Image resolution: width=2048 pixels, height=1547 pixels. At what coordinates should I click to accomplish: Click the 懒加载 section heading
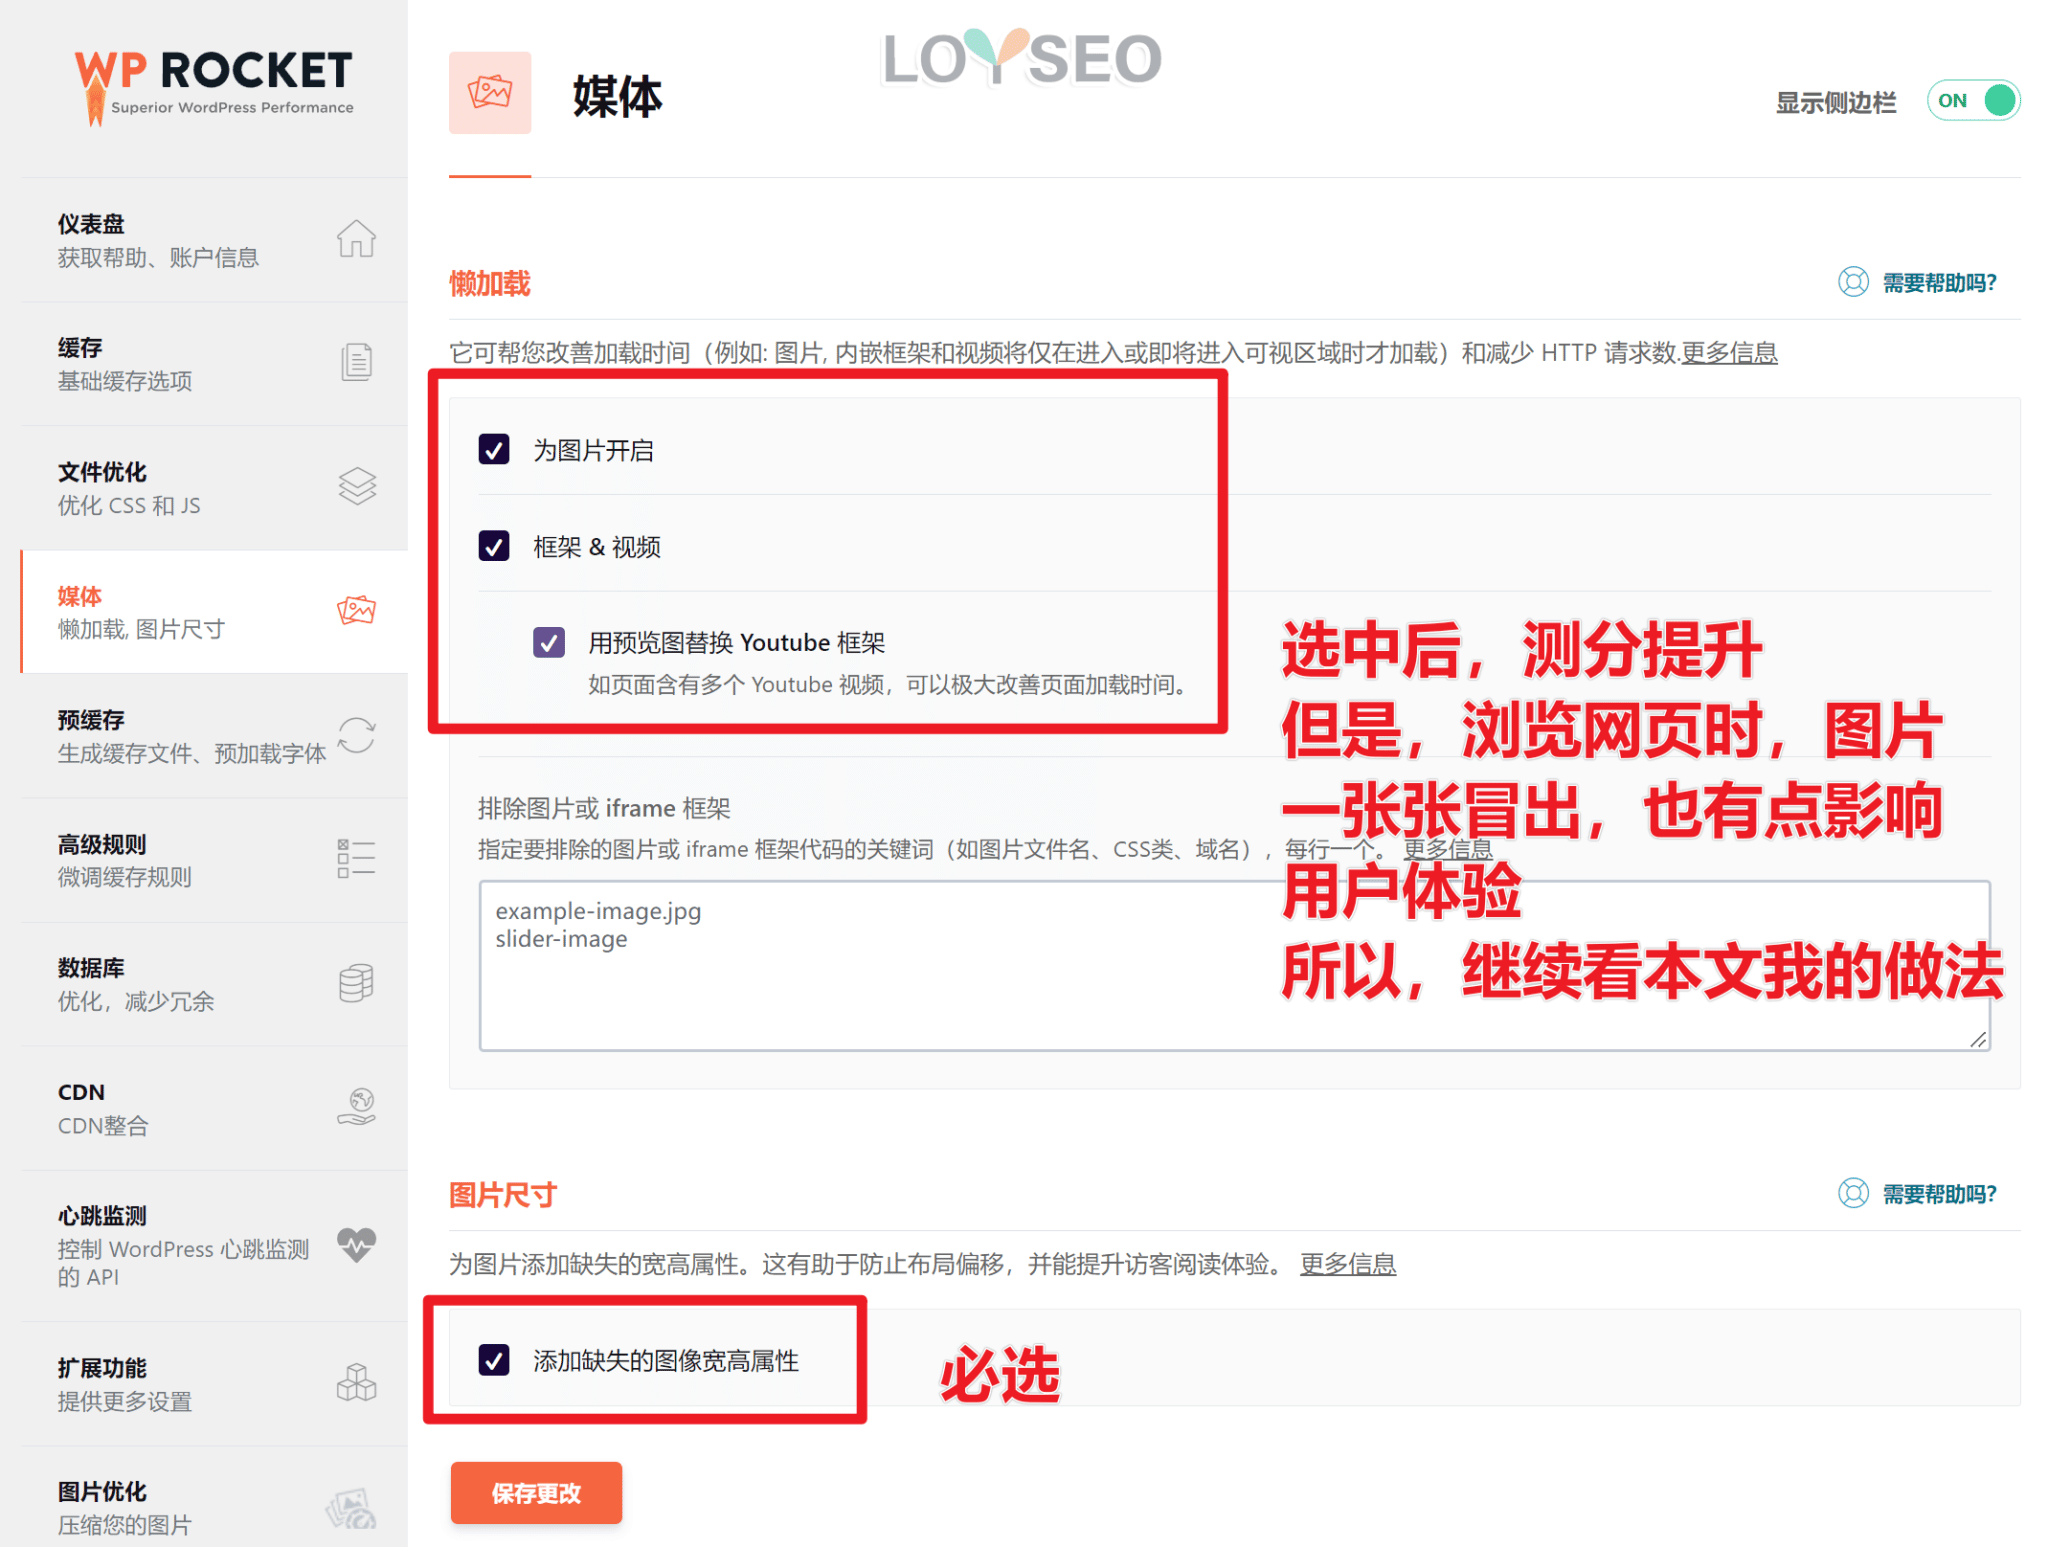[490, 284]
